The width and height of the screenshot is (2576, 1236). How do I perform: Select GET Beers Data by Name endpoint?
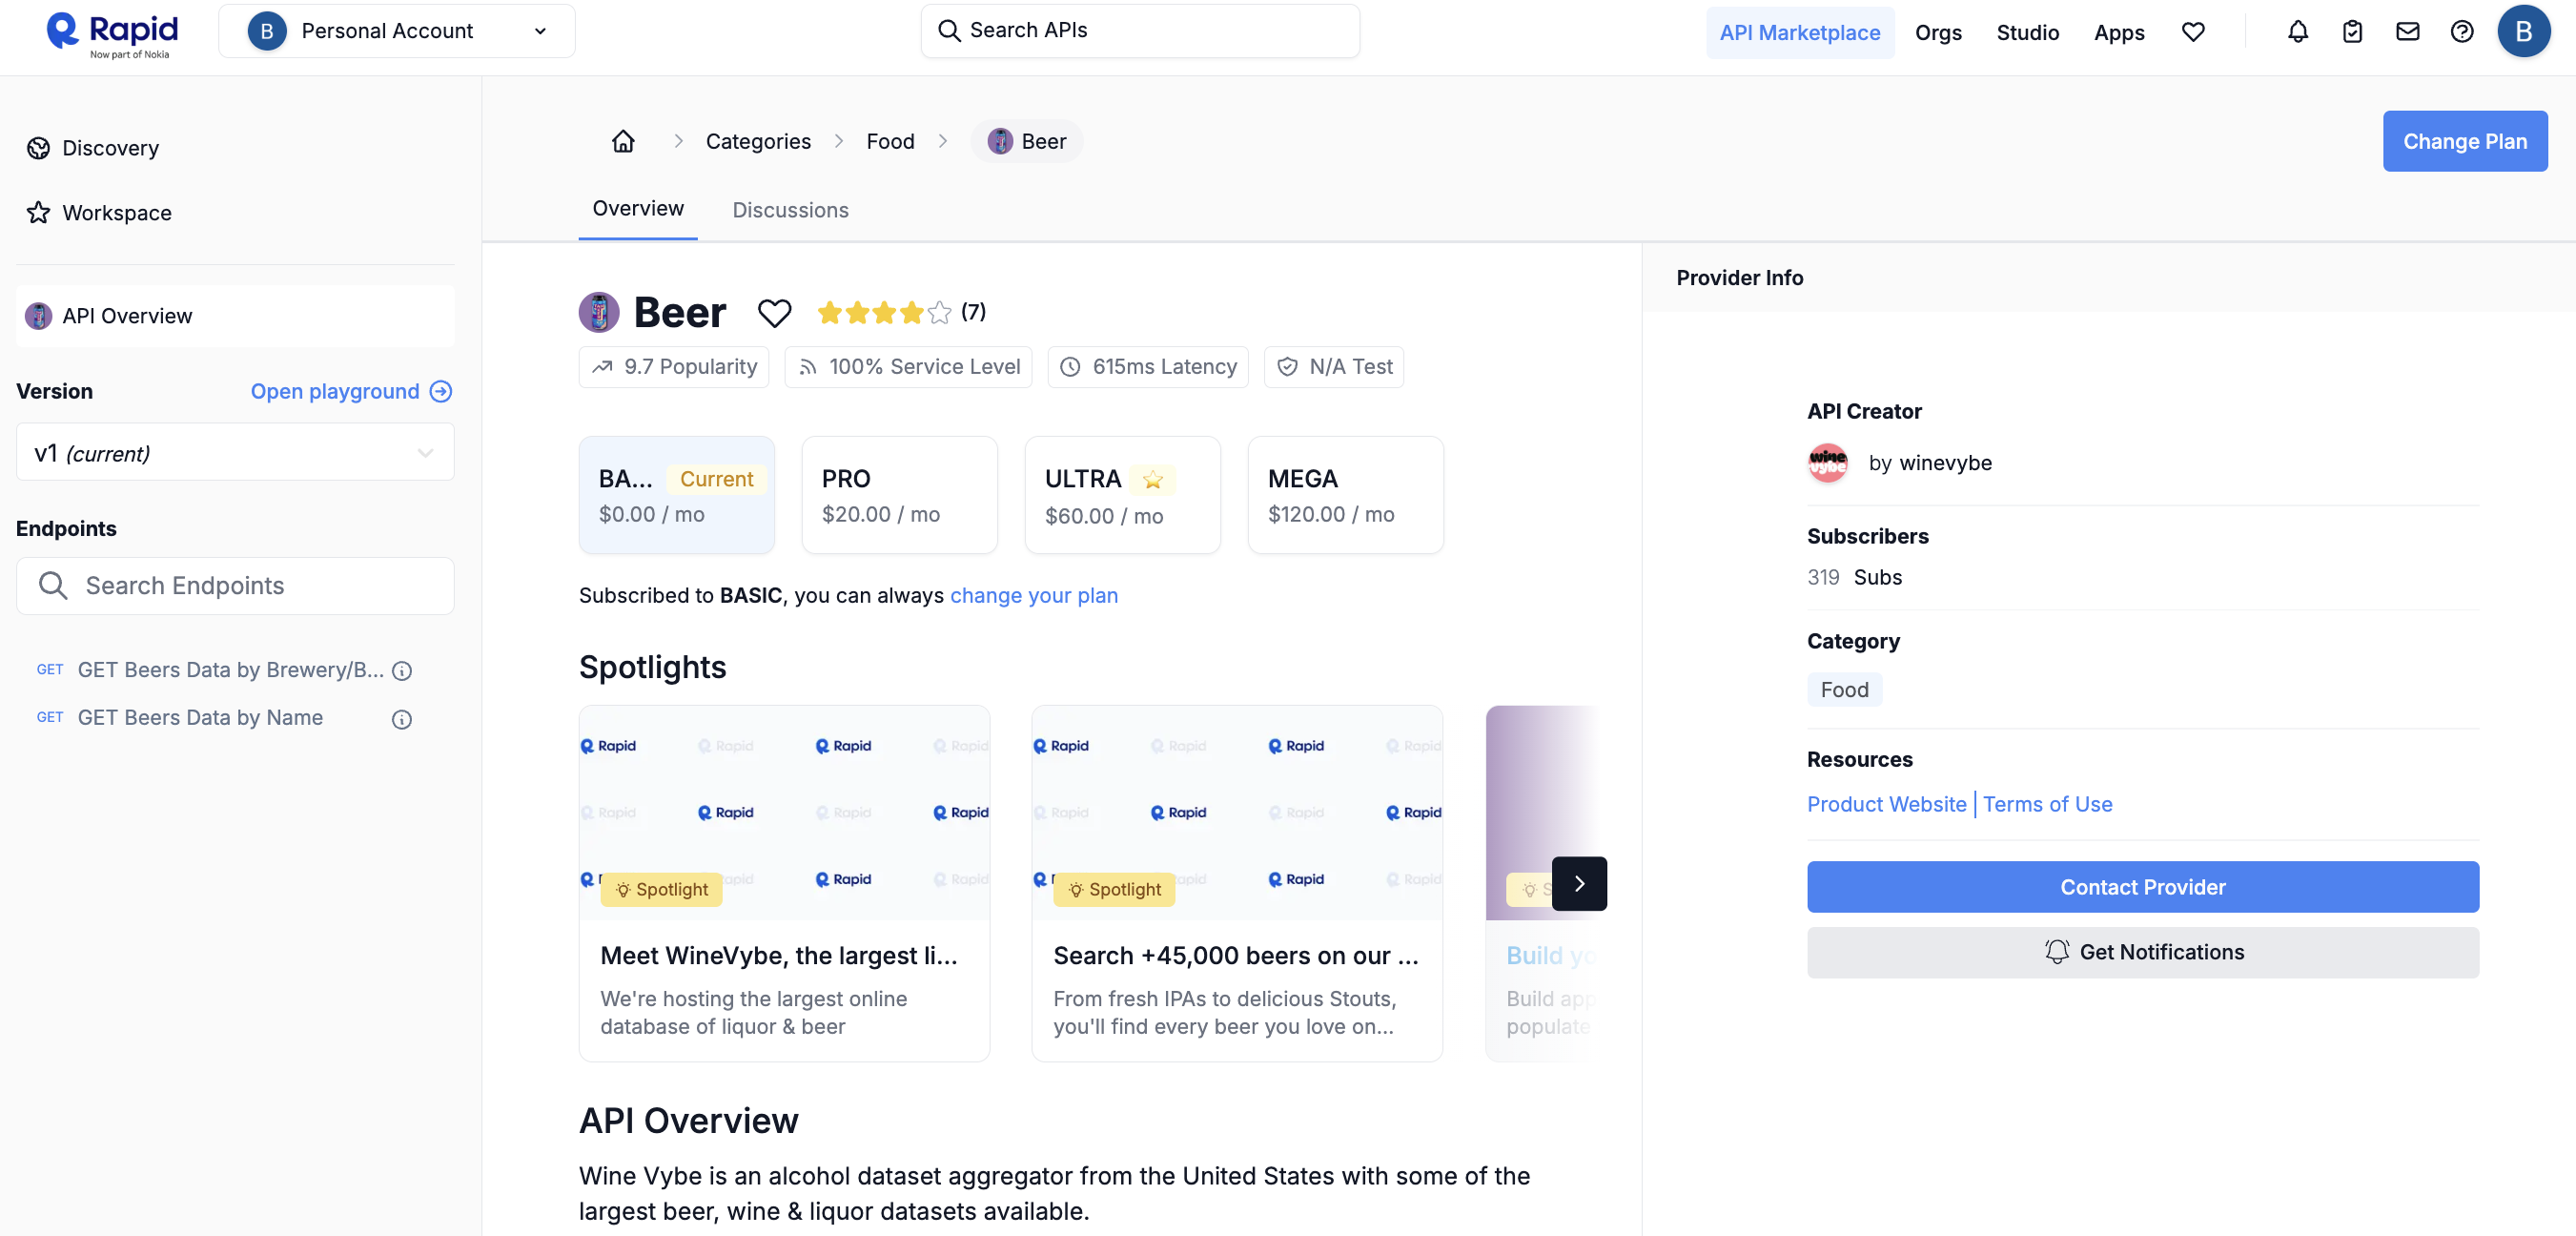point(200,718)
